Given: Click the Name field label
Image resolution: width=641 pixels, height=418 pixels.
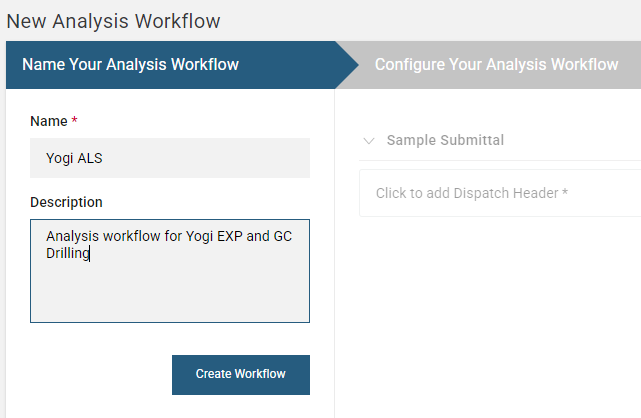Looking at the screenshot, I should (x=48, y=121).
